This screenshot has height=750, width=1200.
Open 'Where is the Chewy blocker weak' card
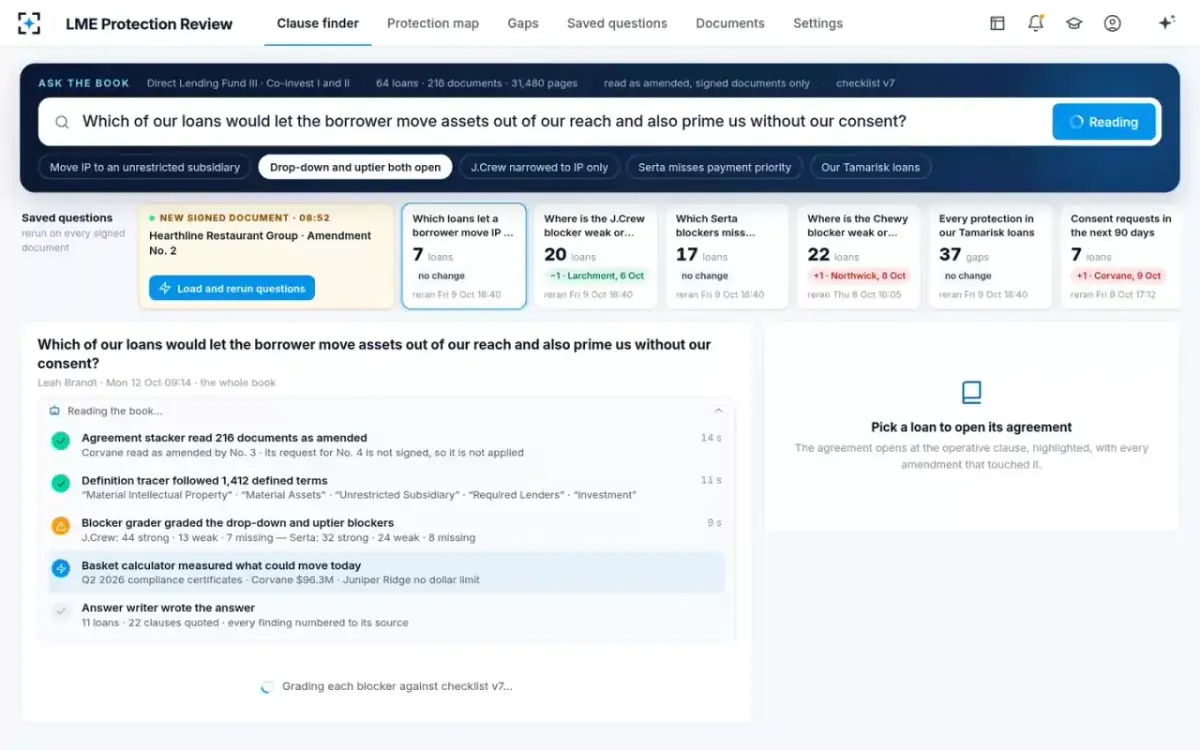[858, 256]
